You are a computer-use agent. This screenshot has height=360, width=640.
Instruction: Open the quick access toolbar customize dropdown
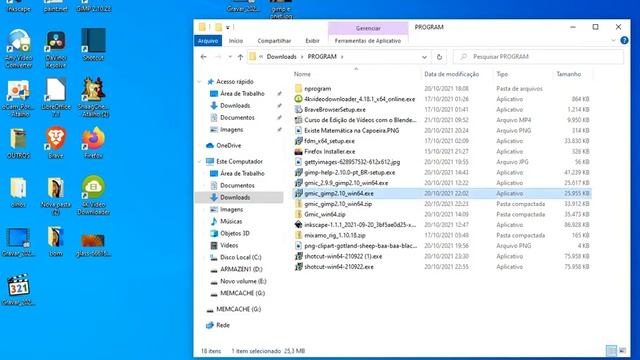click(228, 27)
